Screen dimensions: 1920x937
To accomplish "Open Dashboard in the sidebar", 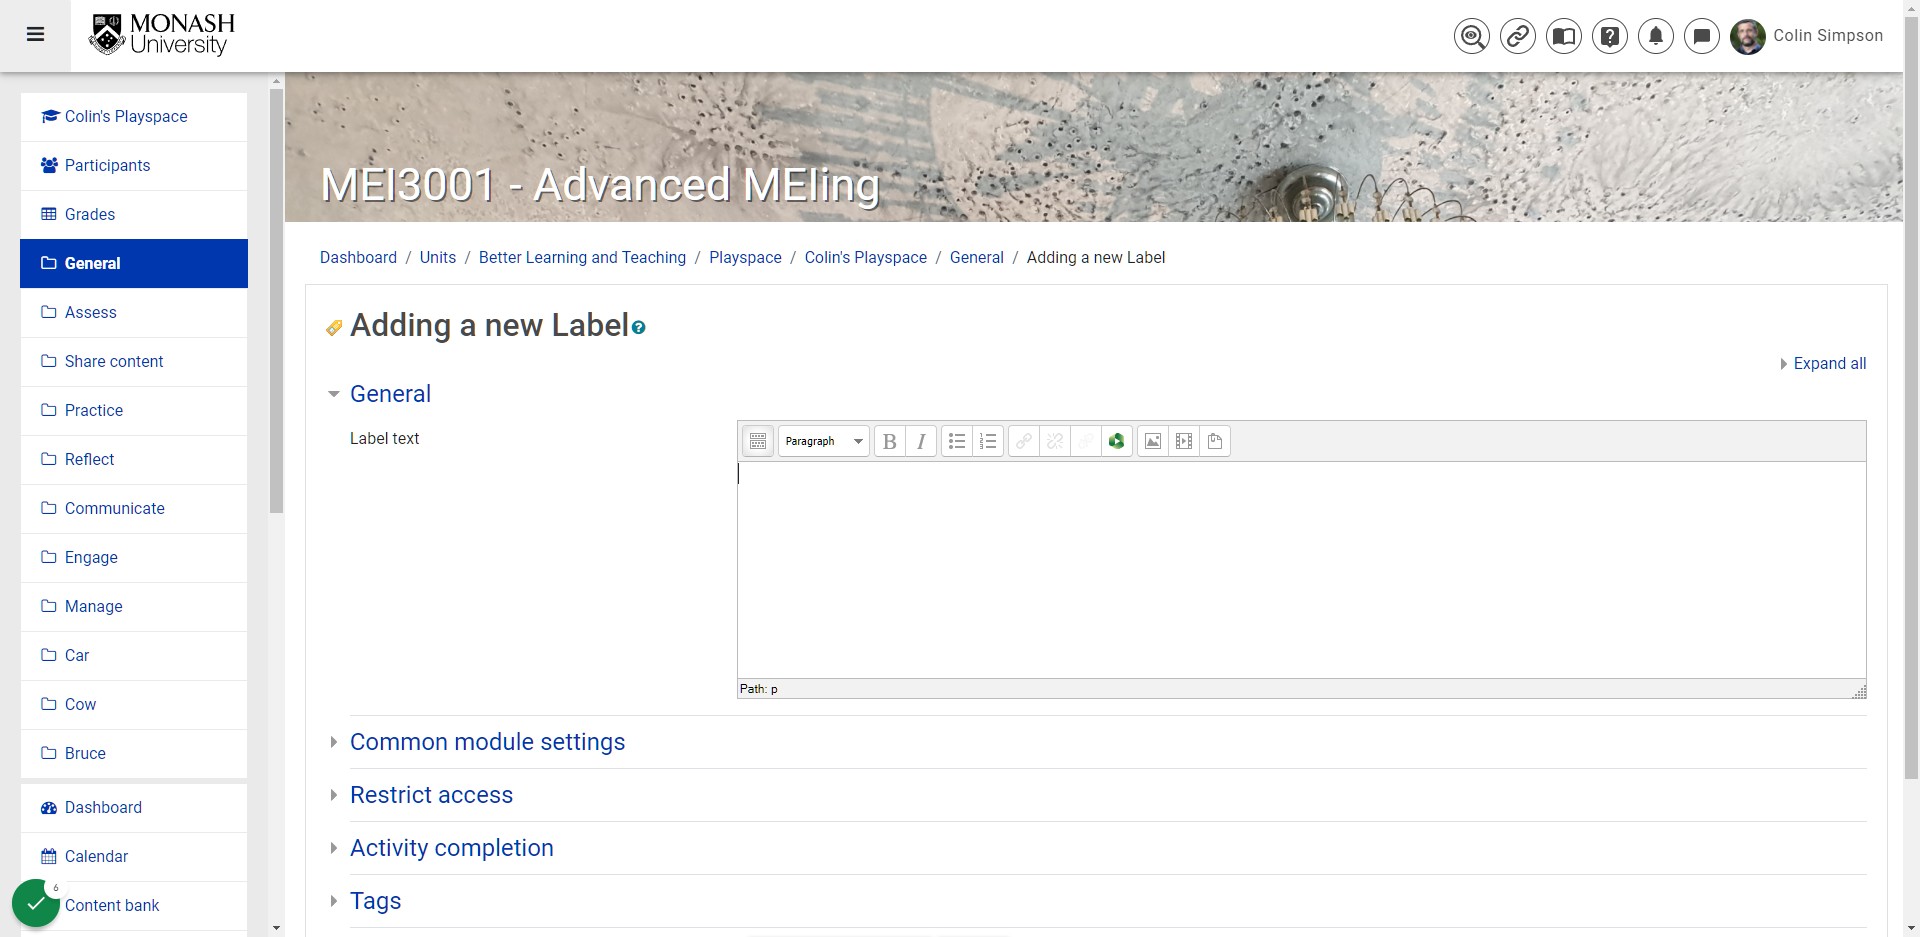I will pos(134,808).
